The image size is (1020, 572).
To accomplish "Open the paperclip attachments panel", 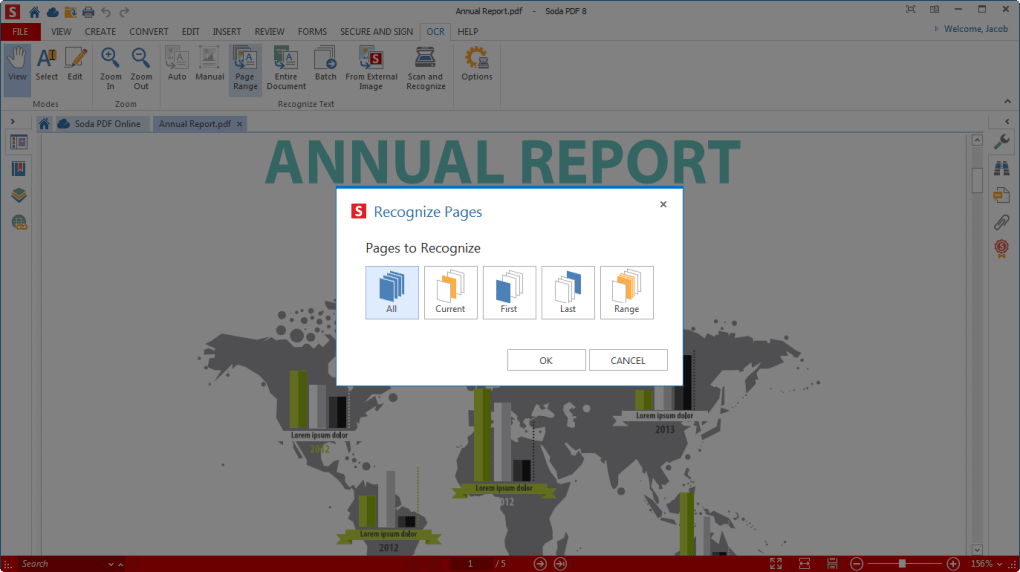I will pos(1000,221).
